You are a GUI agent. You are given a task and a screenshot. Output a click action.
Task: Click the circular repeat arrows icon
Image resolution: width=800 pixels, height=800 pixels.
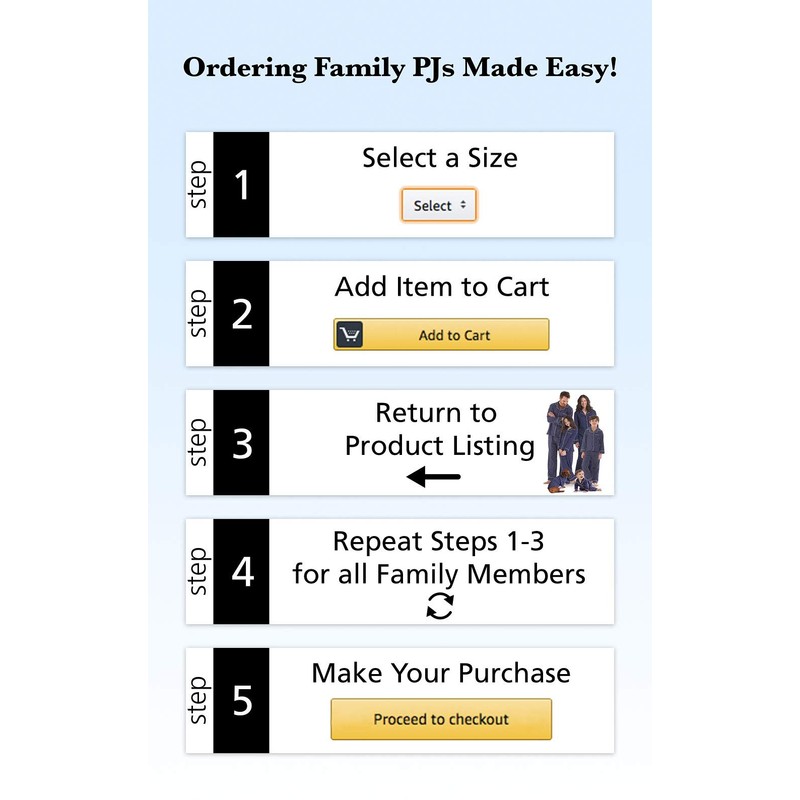click(x=440, y=606)
